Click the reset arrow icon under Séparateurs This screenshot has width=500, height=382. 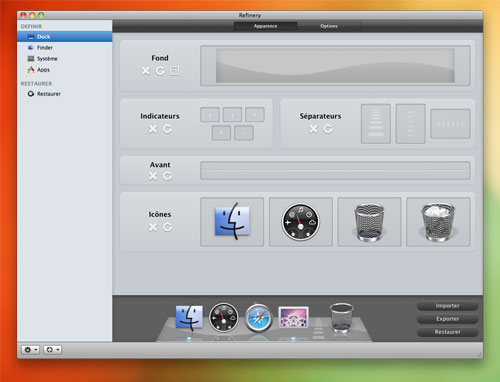pyautogui.click(x=328, y=129)
